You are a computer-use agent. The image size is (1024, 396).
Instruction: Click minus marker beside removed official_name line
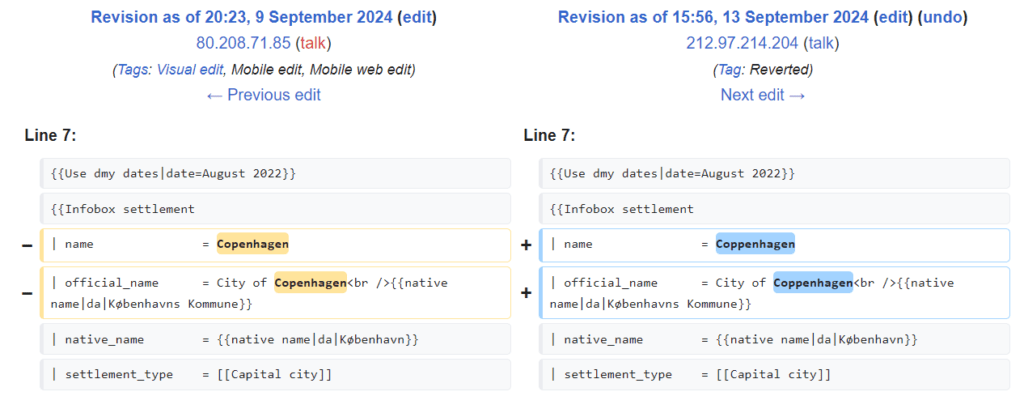(27, 293)
